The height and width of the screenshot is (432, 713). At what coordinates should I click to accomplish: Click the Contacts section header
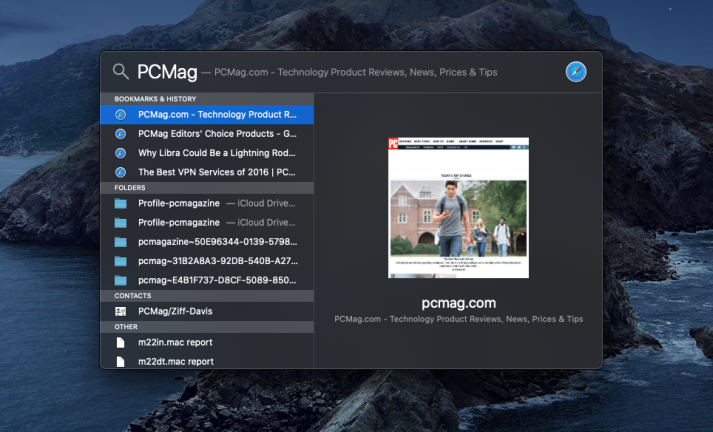coord(207,296)
